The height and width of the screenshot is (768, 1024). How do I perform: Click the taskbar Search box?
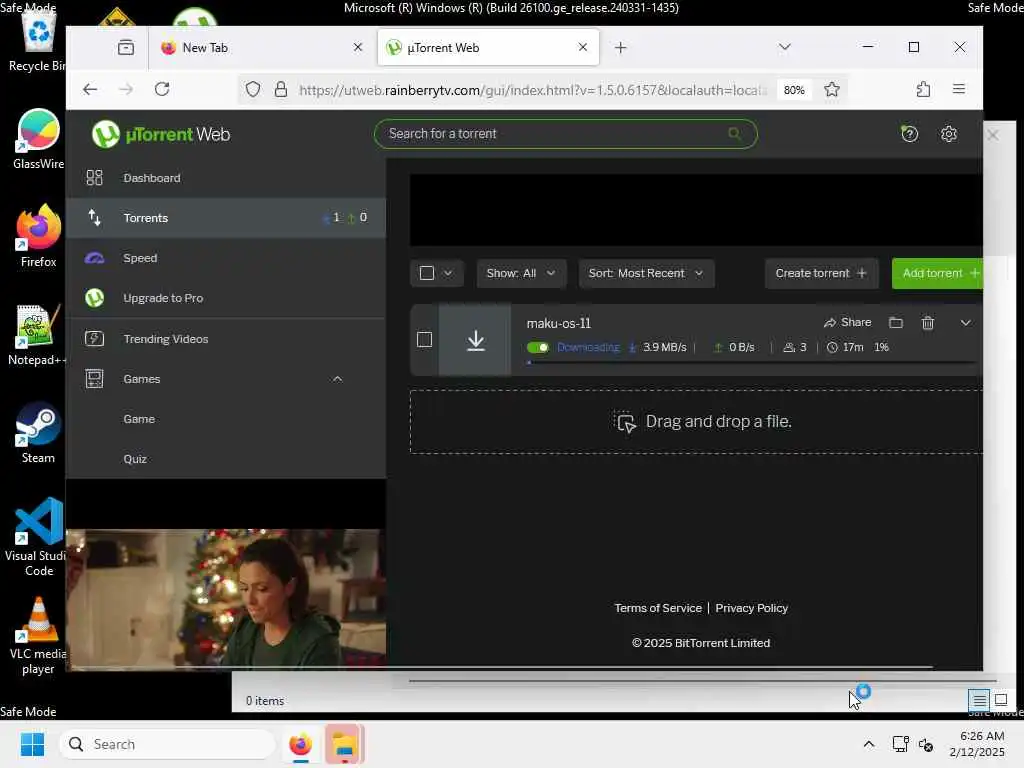(167, 744)
